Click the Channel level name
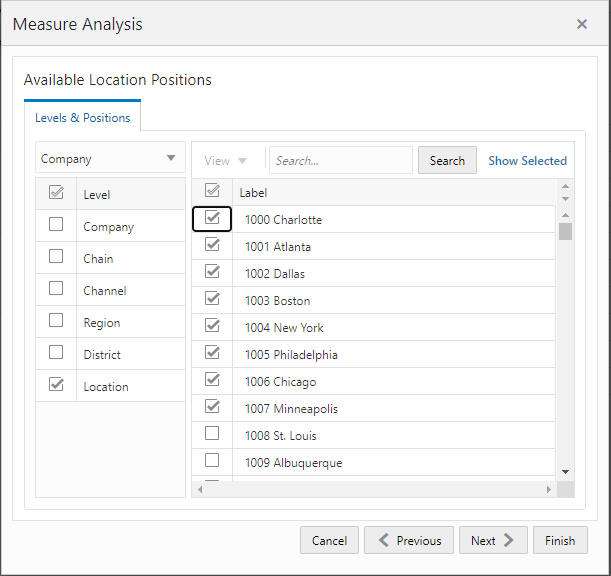Viewport: 611px width, 576px height. [x=105, y=291]
